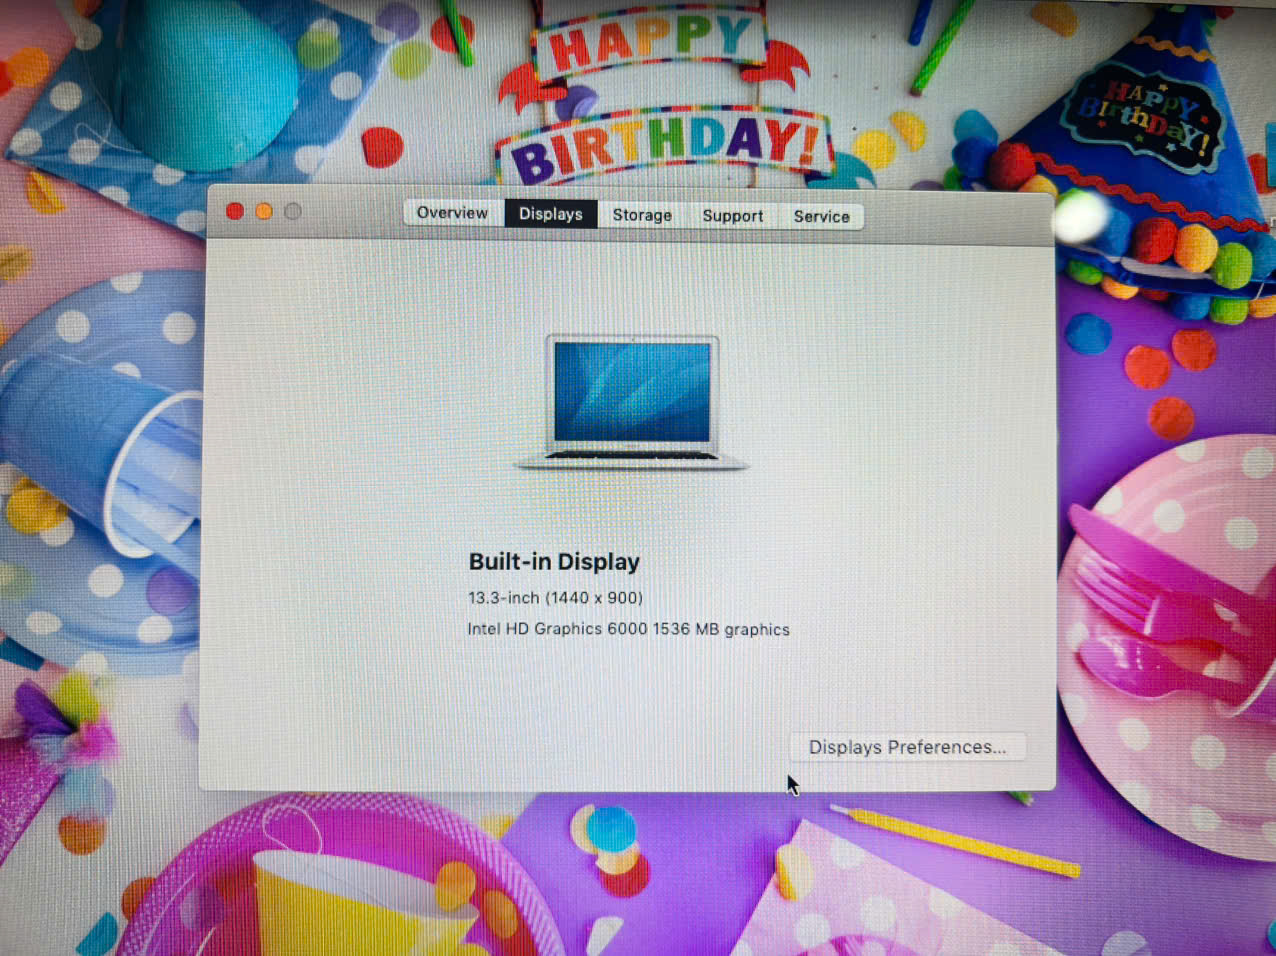Click the MacBook display illustration
1276x956 pixels.
point(632,402)
